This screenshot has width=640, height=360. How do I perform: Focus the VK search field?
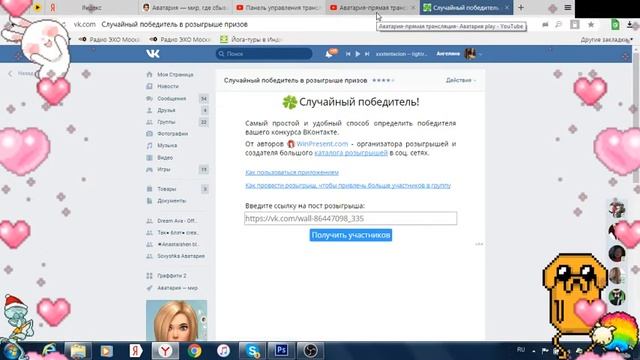point(264,54)
